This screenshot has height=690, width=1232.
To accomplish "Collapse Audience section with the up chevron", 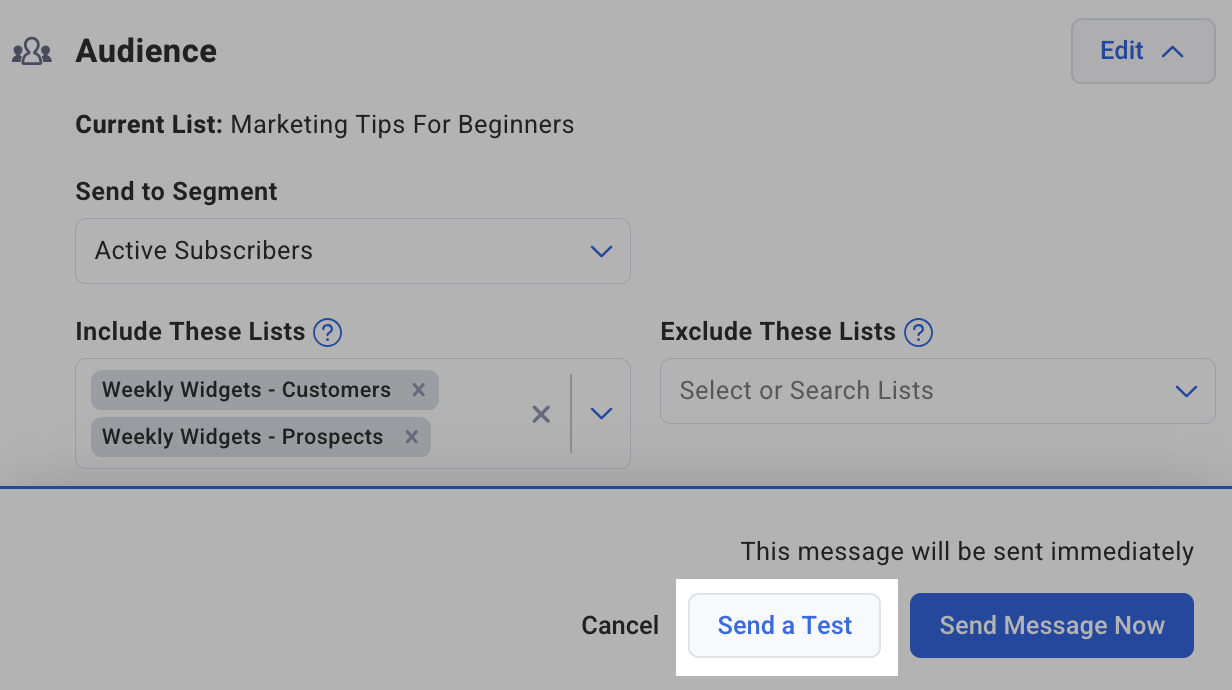I will 1173,52.
